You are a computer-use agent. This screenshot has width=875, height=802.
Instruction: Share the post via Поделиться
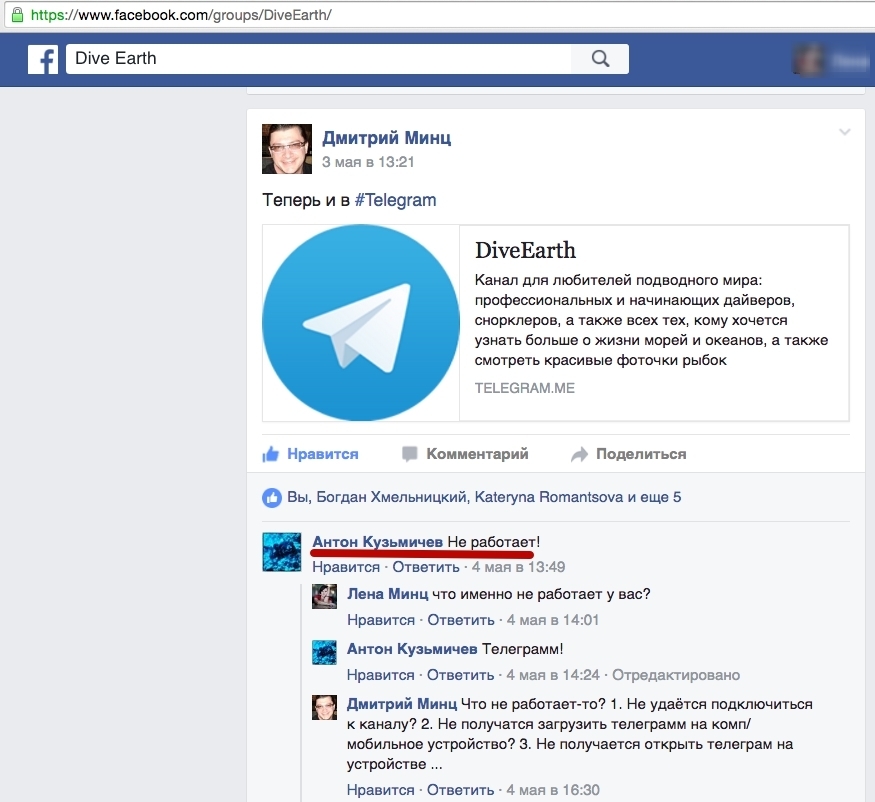click(628, 454)
